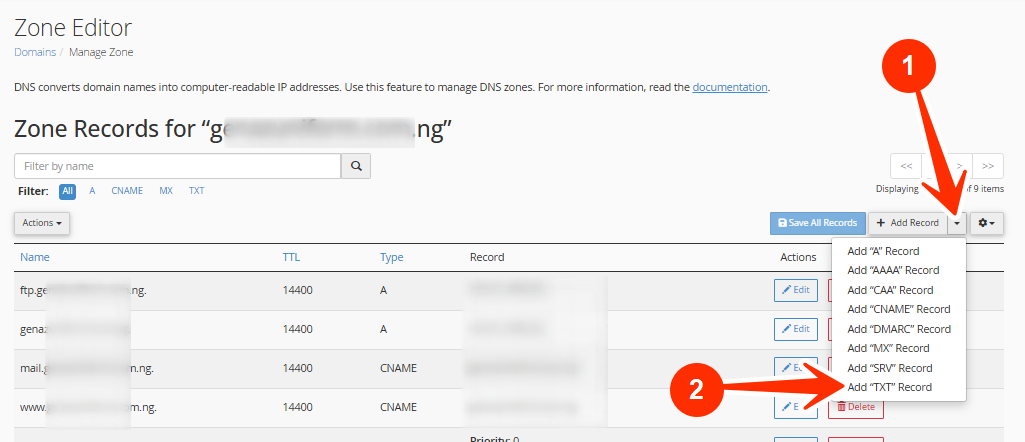This screenshot has width=1025, height=442.
Task: Click Edit for the ftp record
Action: point(796,290)
